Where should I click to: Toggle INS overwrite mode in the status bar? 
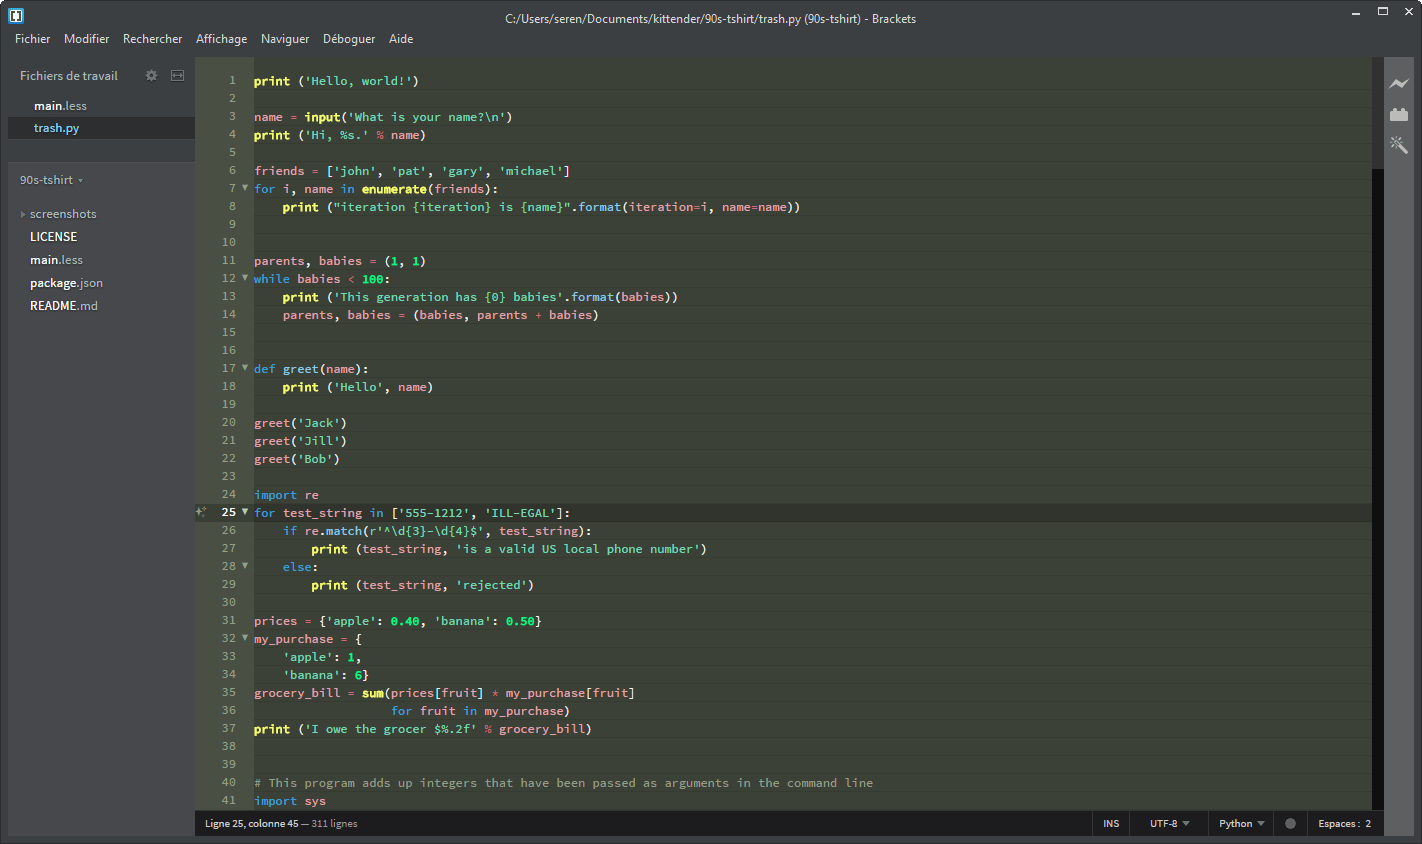(x=1110, y=823)
